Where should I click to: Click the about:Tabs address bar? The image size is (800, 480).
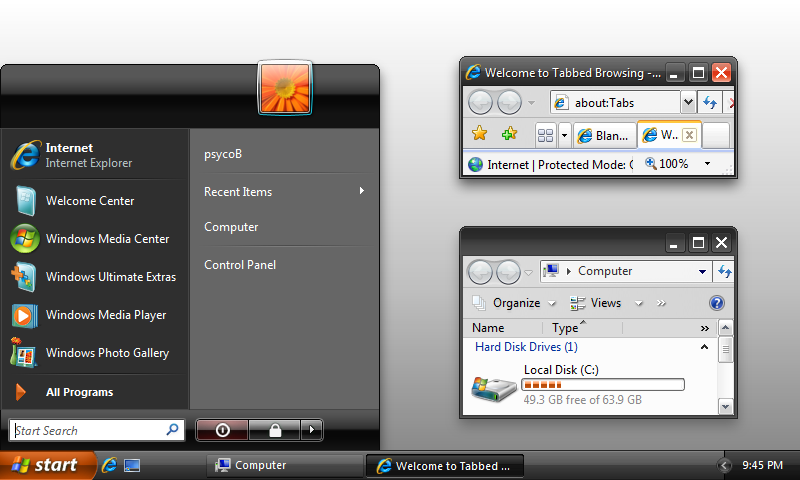[615, 103]
